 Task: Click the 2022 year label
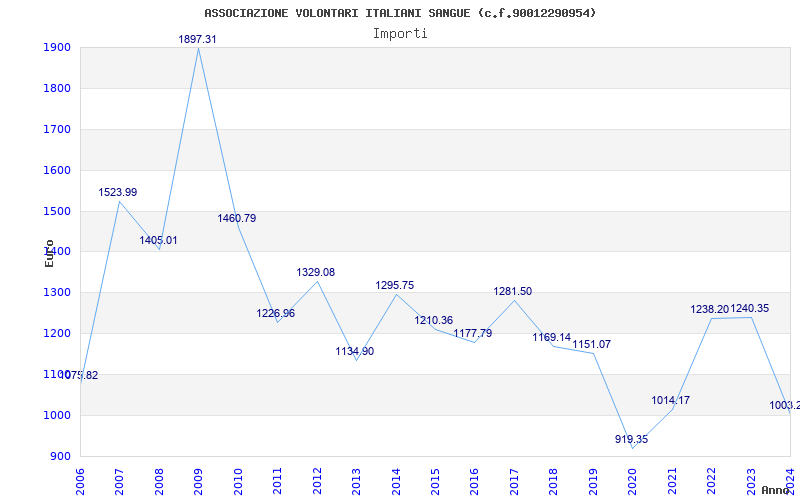(x=711, y=482)
